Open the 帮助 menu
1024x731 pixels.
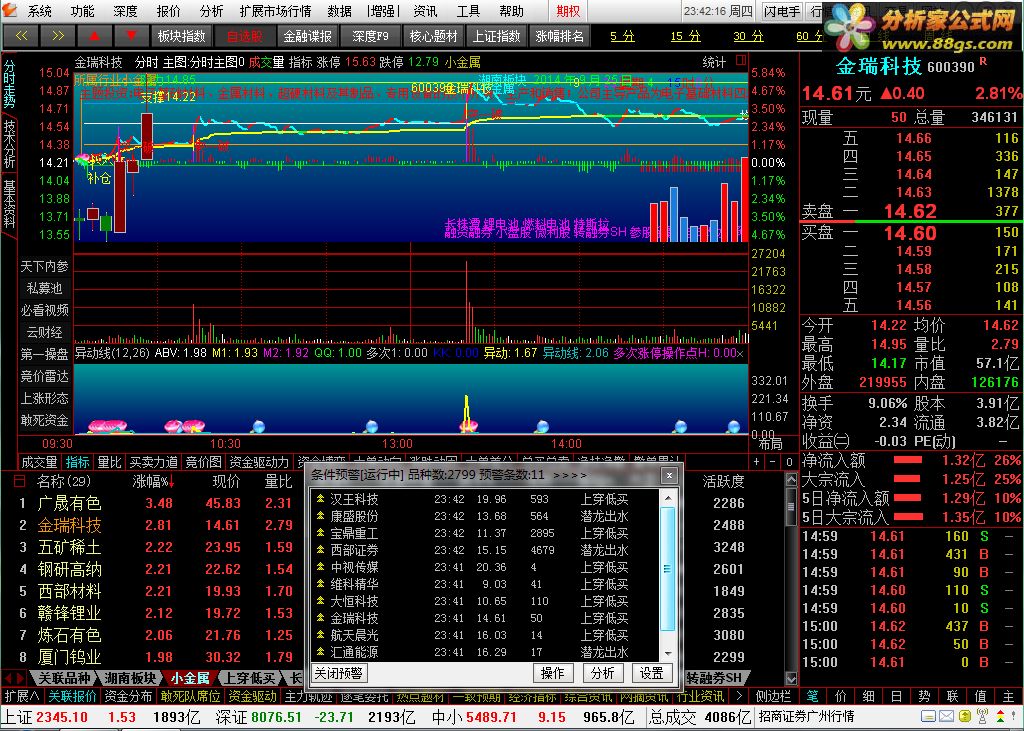pyautogui.click(x=511, y=11)
